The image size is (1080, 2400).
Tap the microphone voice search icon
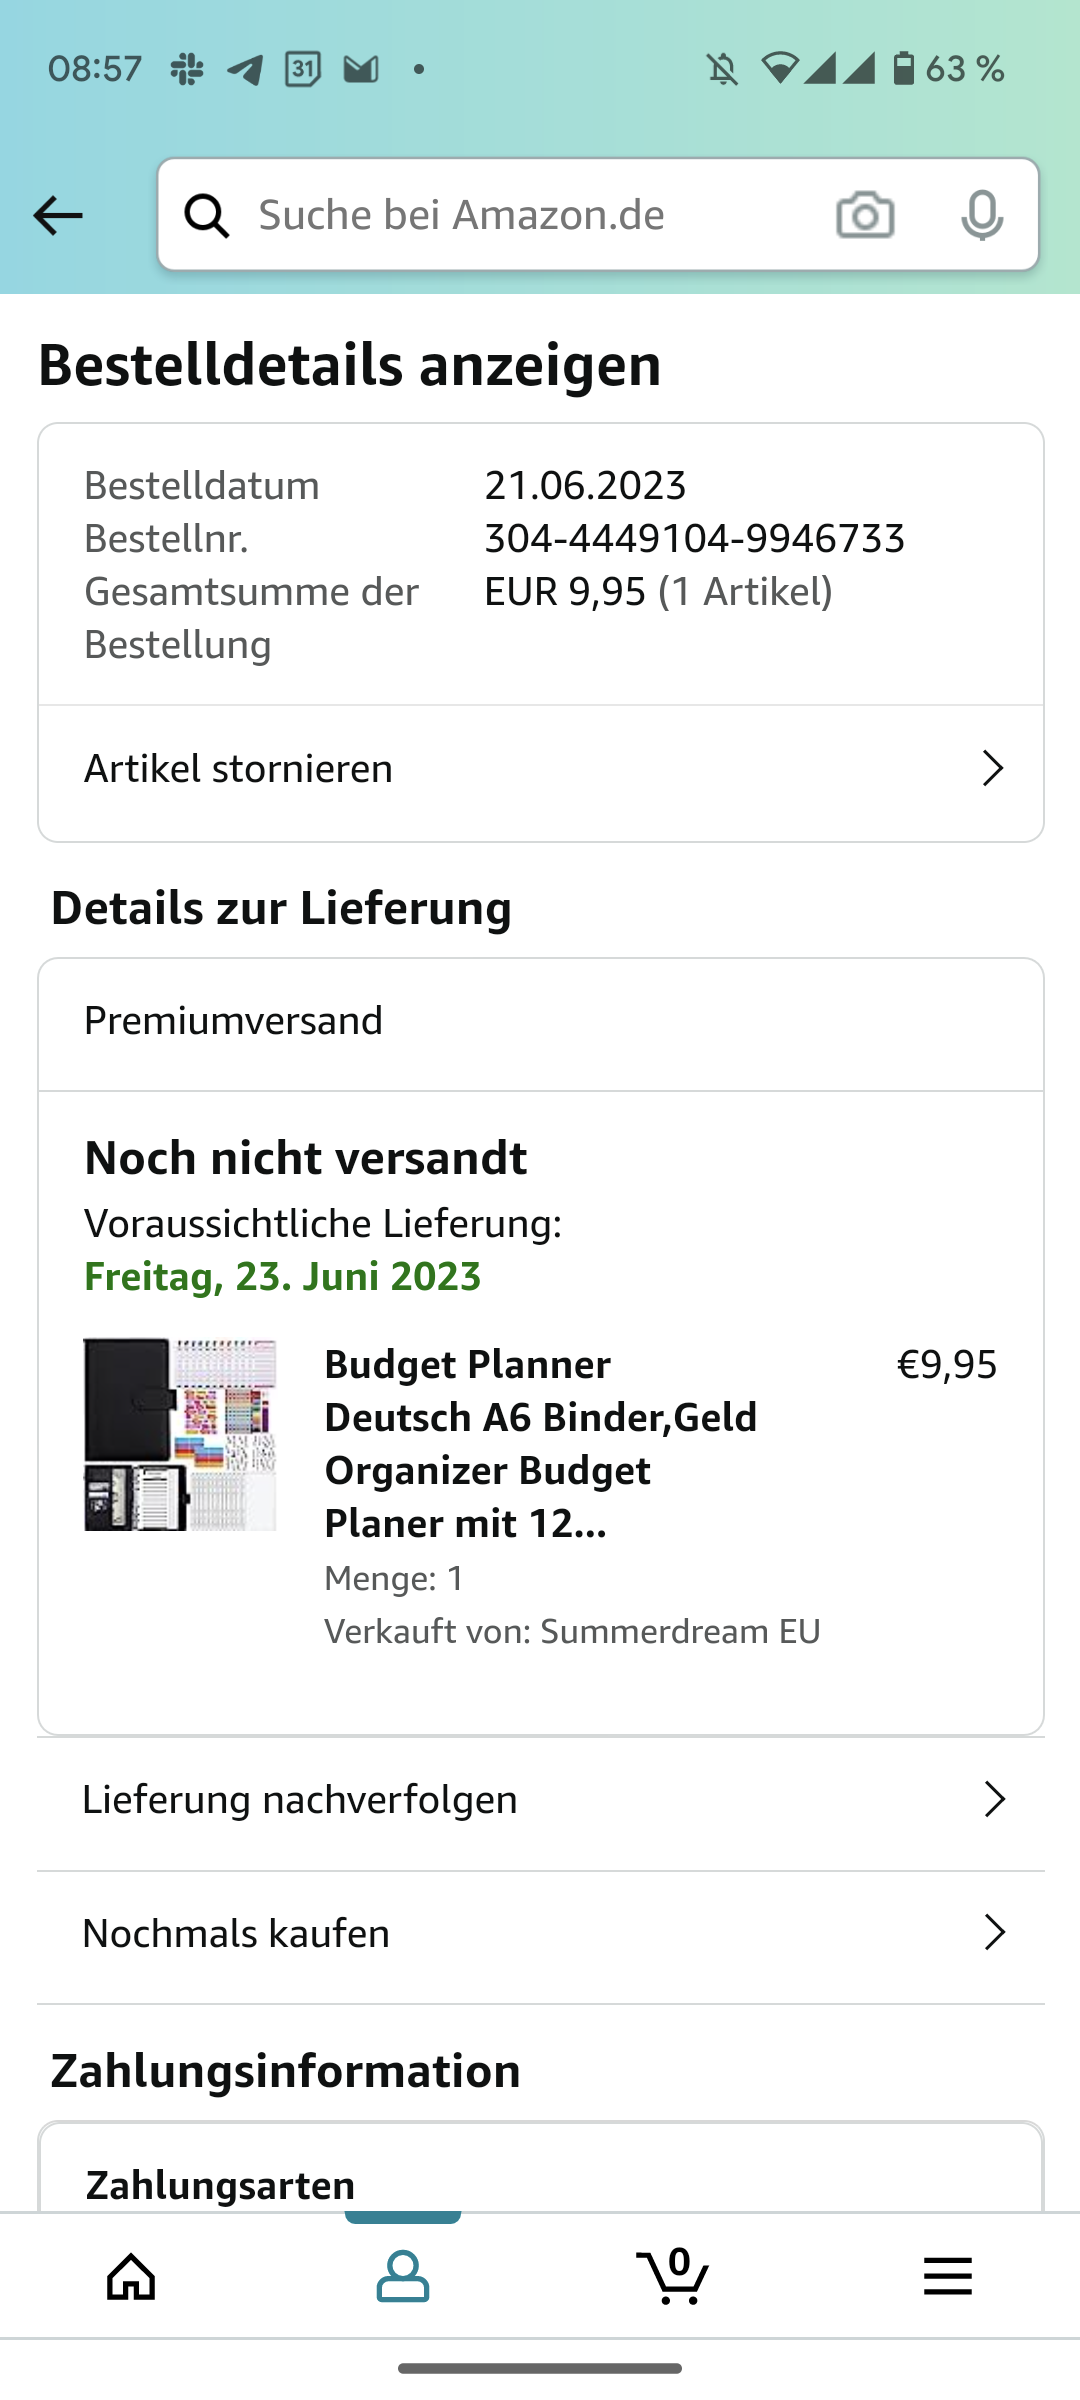coord(981,215)
